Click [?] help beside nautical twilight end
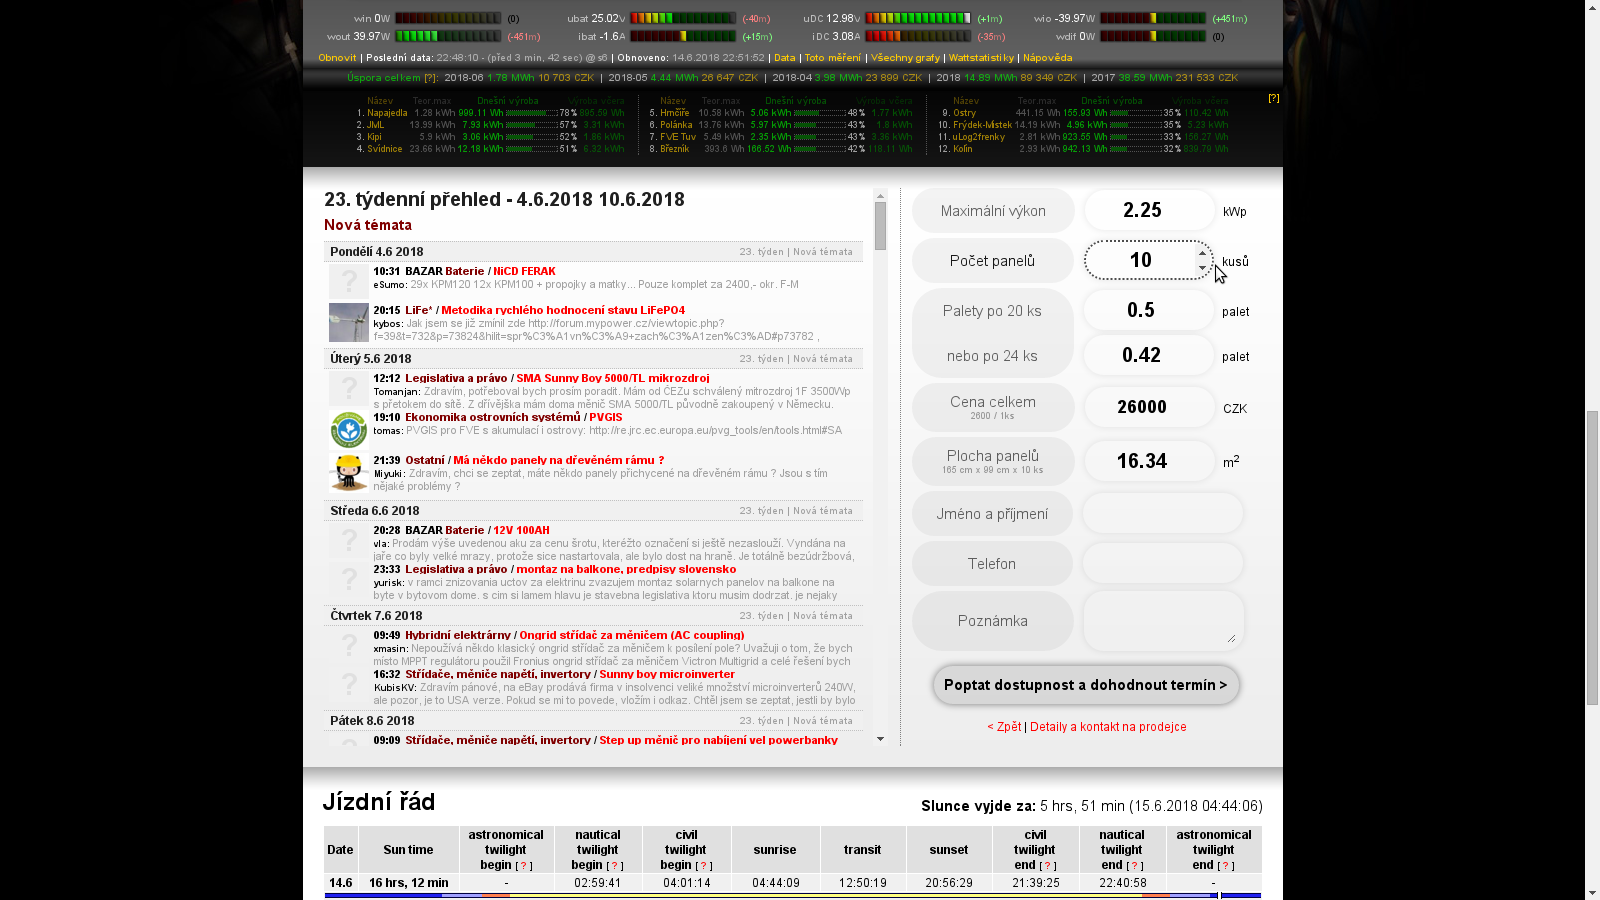1600x900 pixels. click(x=1134, y=866)
